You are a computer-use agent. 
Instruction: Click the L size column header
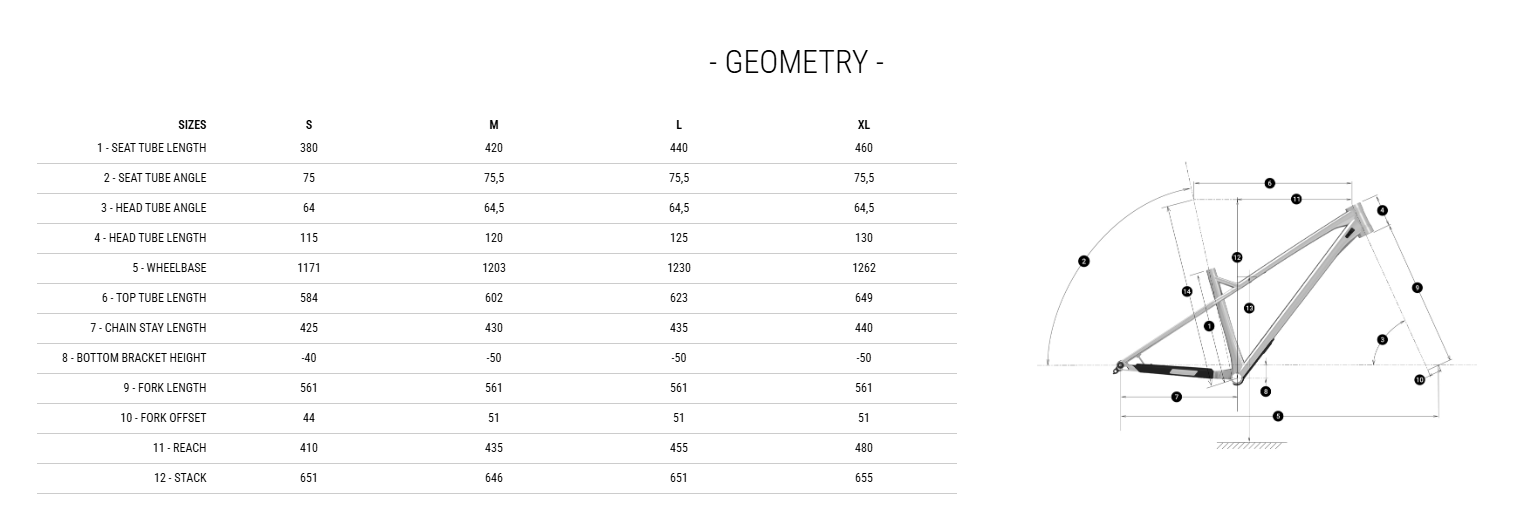pos(679,125)
